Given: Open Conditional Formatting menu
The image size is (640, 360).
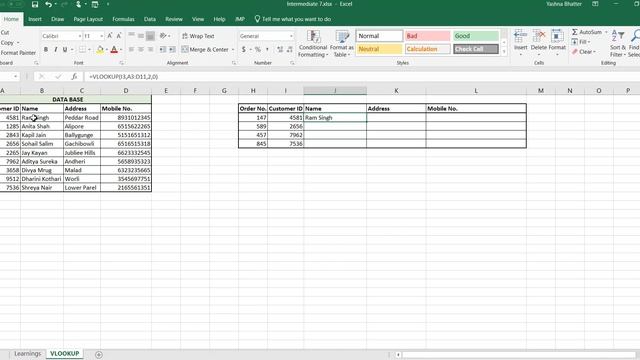Looking at the screenshot, I should click(x=313, y=44).
